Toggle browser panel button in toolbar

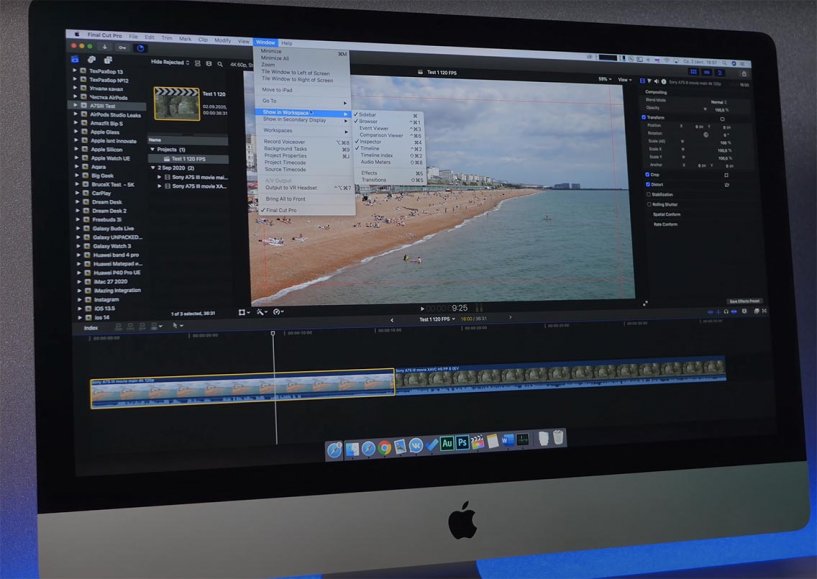(694, 71)
